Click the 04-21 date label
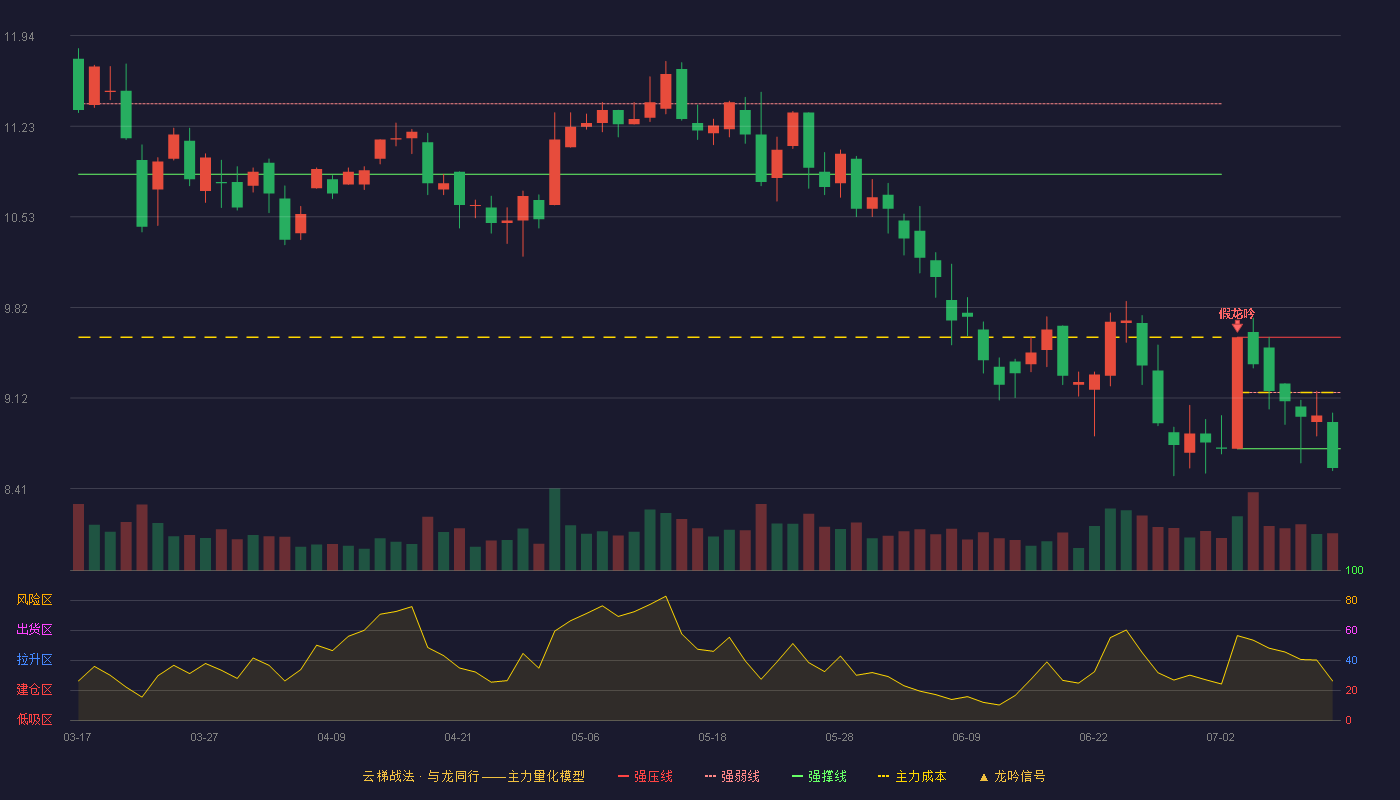The width and height of the screenshot is (1400, 800). click(x=458, y=737)
